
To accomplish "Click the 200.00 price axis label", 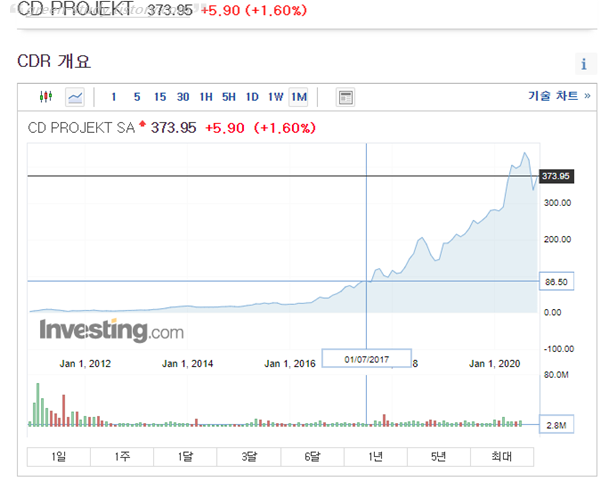I will coord(558,240).
